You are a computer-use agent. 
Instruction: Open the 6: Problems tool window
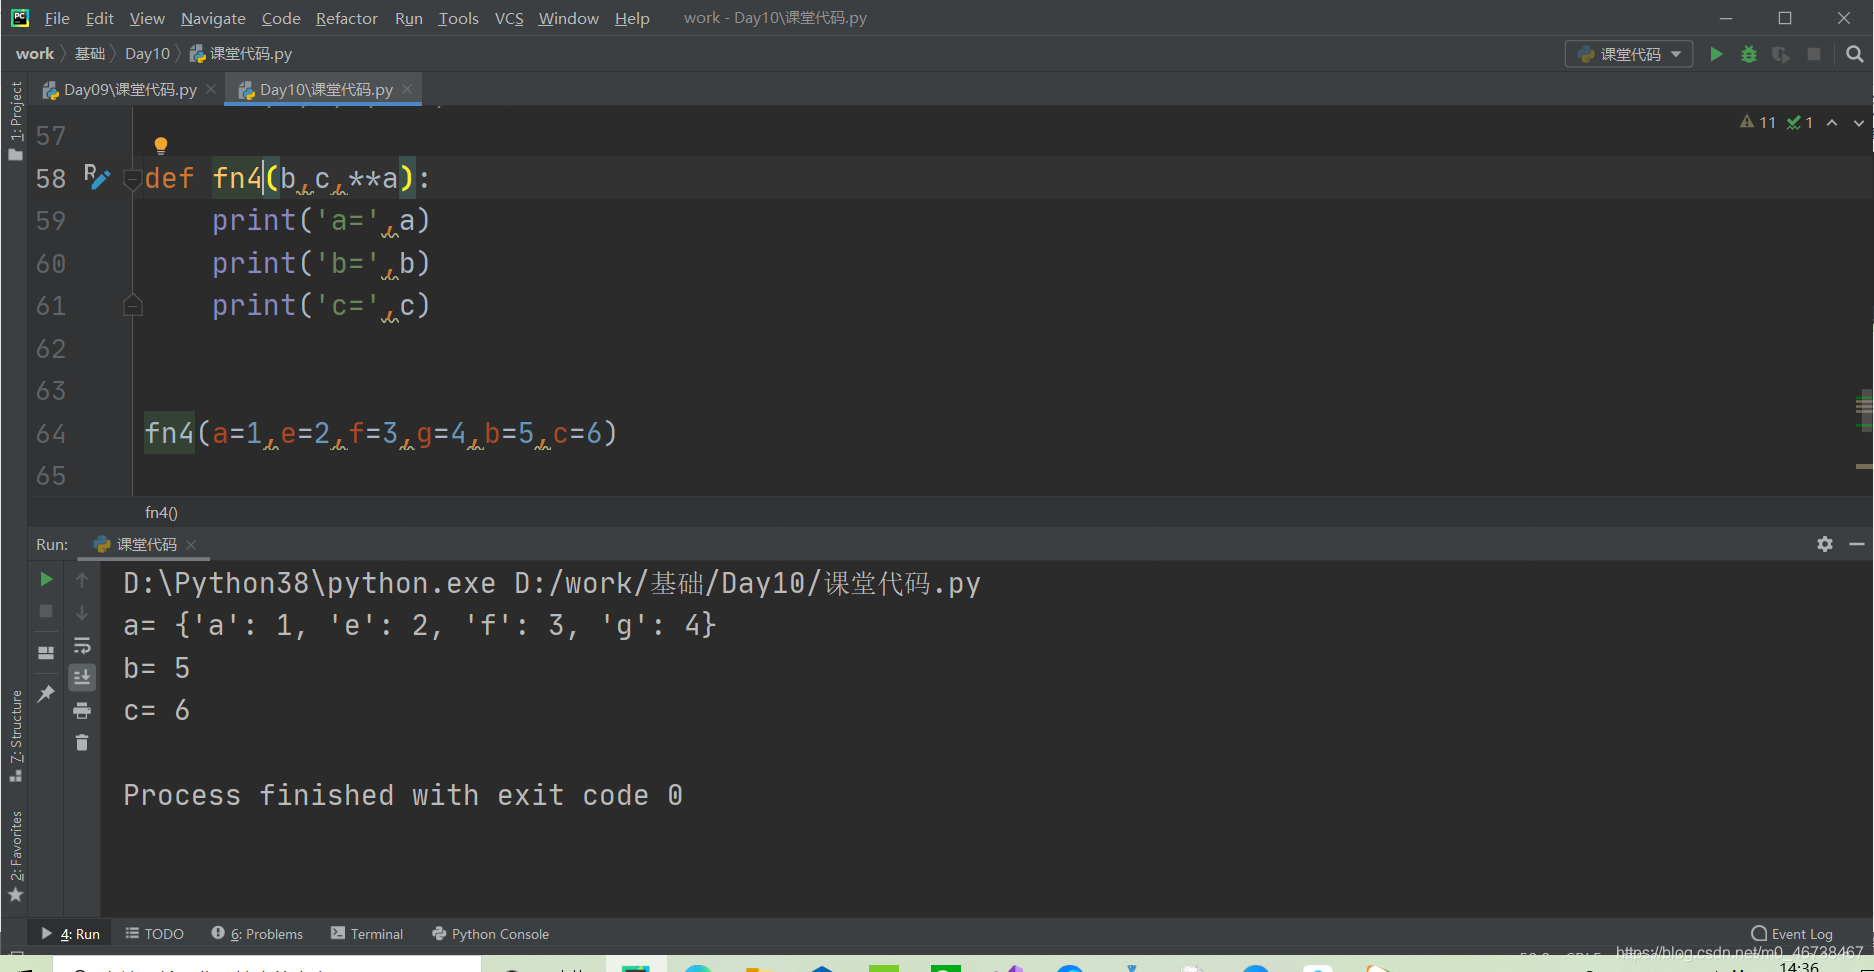(257, 934)
